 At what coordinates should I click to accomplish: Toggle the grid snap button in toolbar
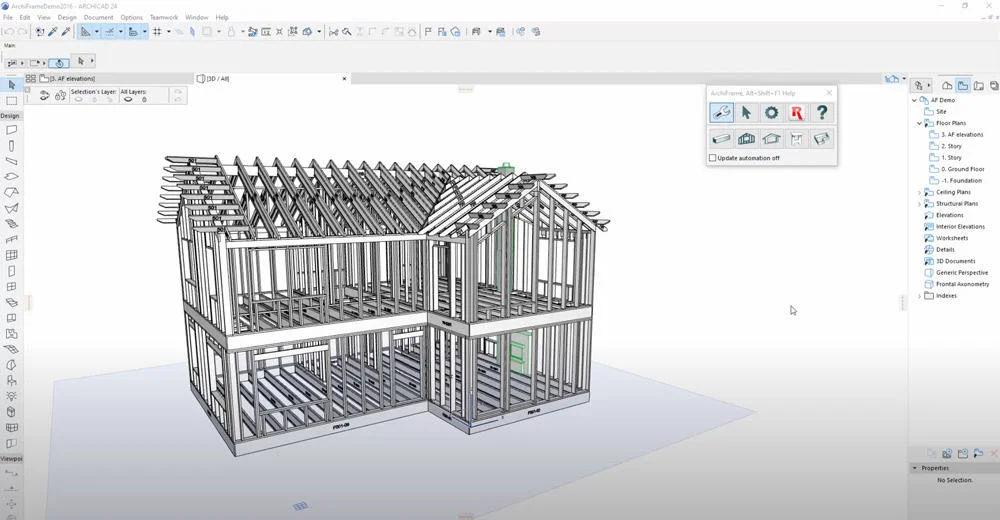point(157,32)
